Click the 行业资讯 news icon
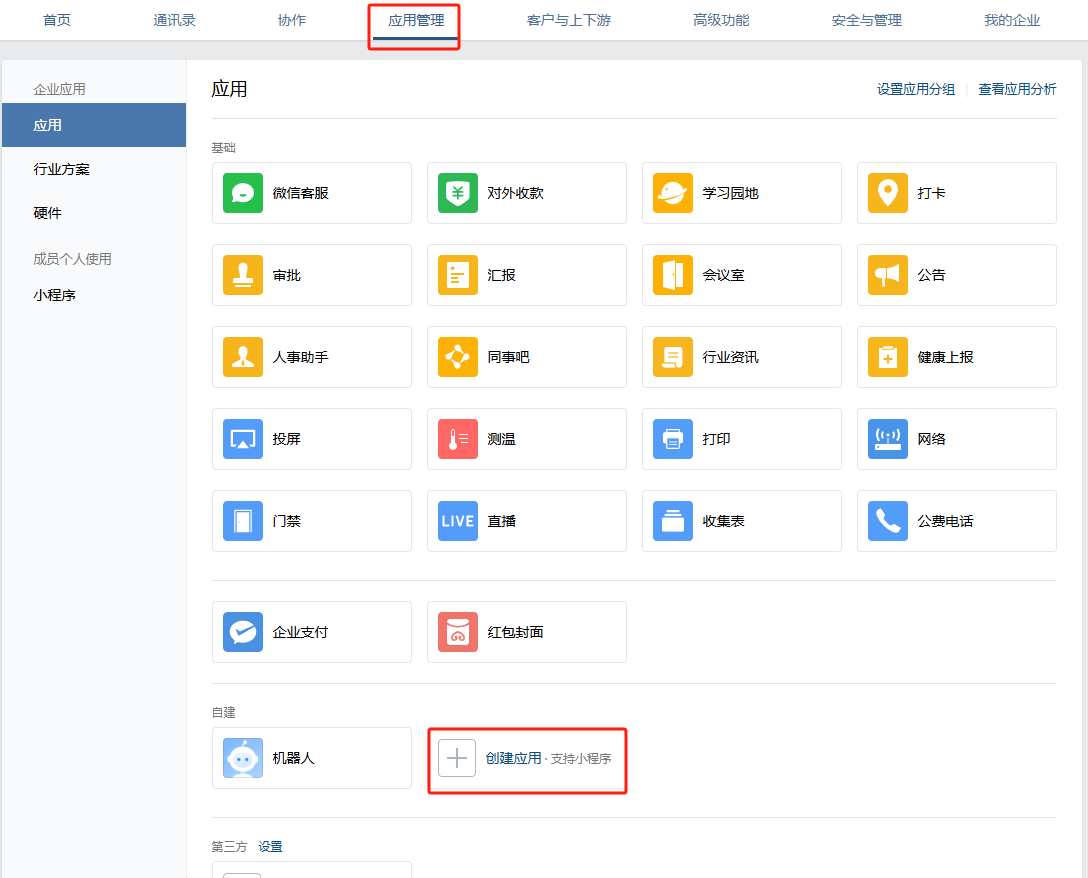The image size is (1088, 878). [x=673, y=357]
